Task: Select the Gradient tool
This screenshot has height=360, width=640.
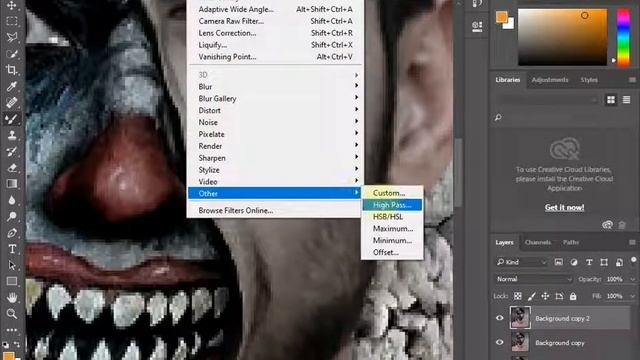Action: [x=11, y=184]
